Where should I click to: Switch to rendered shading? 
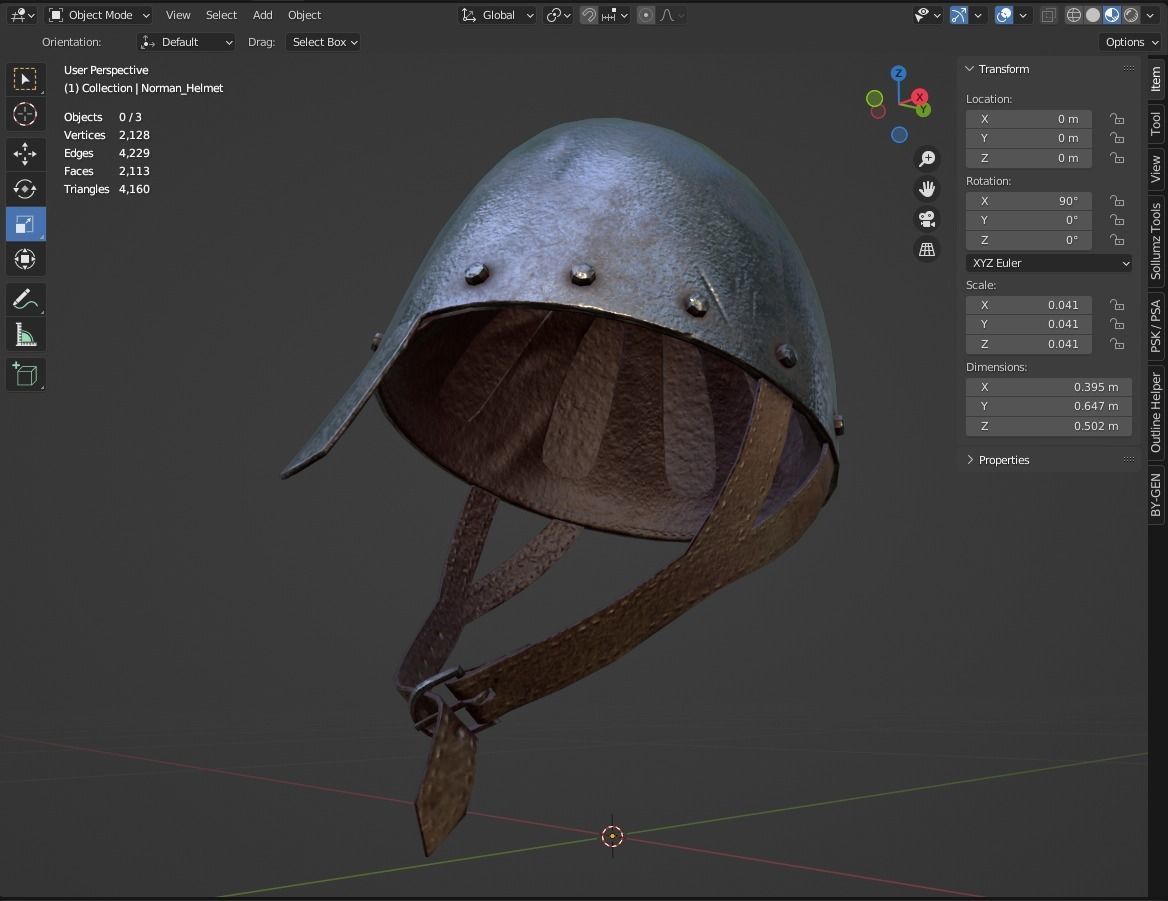pos(1132,15)
